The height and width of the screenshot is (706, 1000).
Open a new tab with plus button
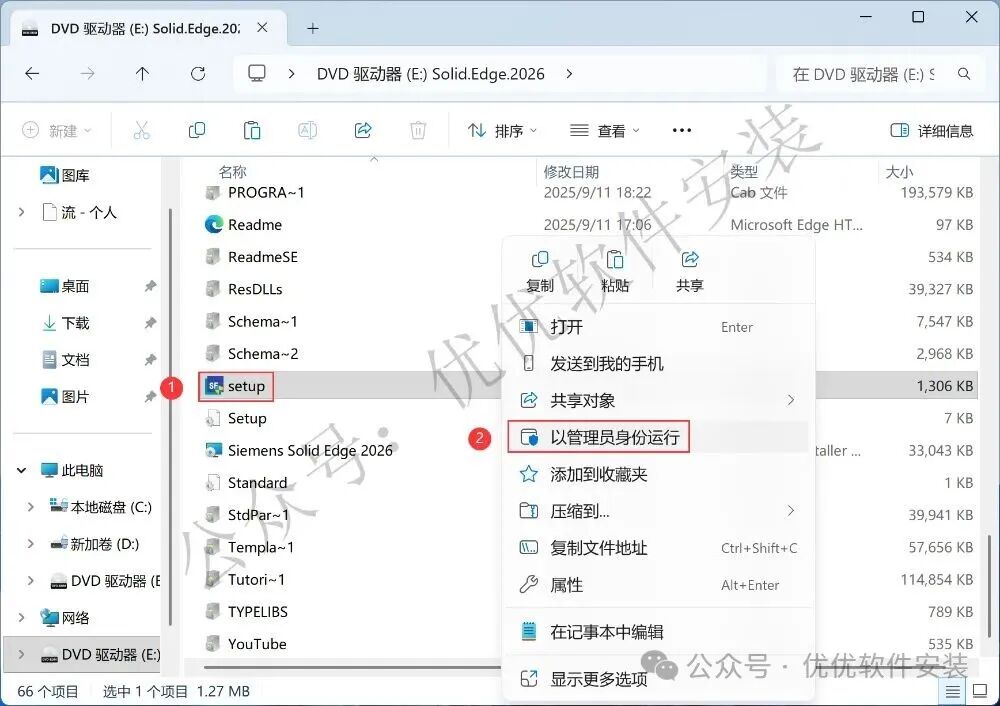(312, 28)
